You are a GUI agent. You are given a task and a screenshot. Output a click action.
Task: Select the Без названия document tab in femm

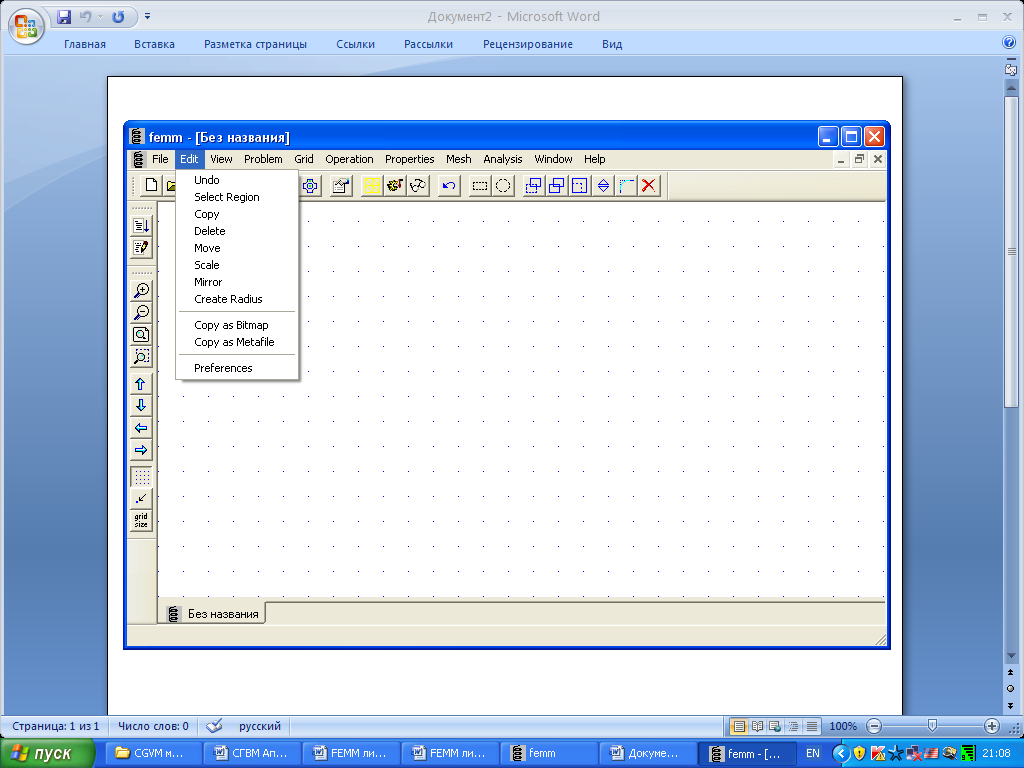coord(213,614)
